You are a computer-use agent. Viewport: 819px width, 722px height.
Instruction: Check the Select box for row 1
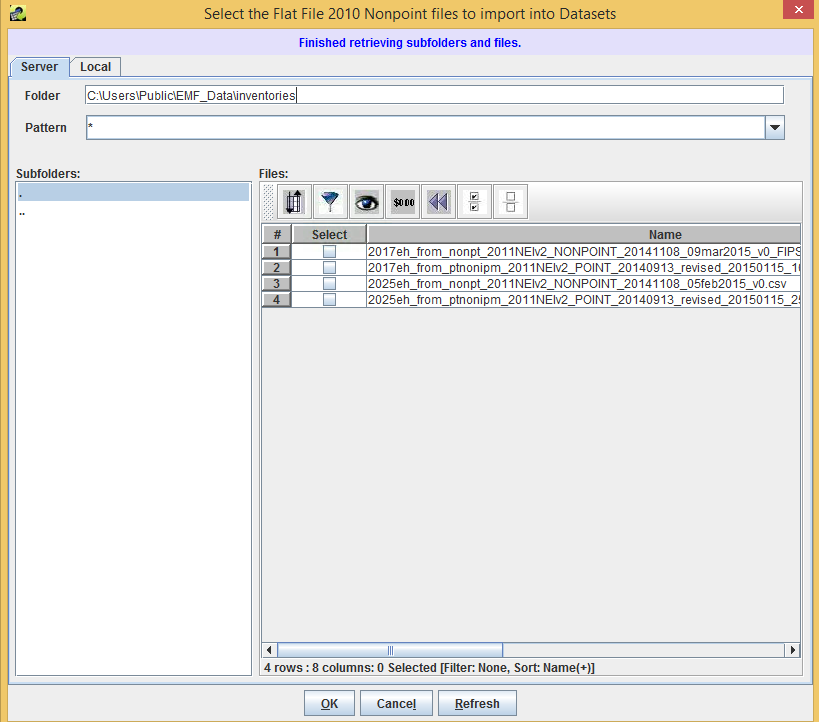[329, 251]
